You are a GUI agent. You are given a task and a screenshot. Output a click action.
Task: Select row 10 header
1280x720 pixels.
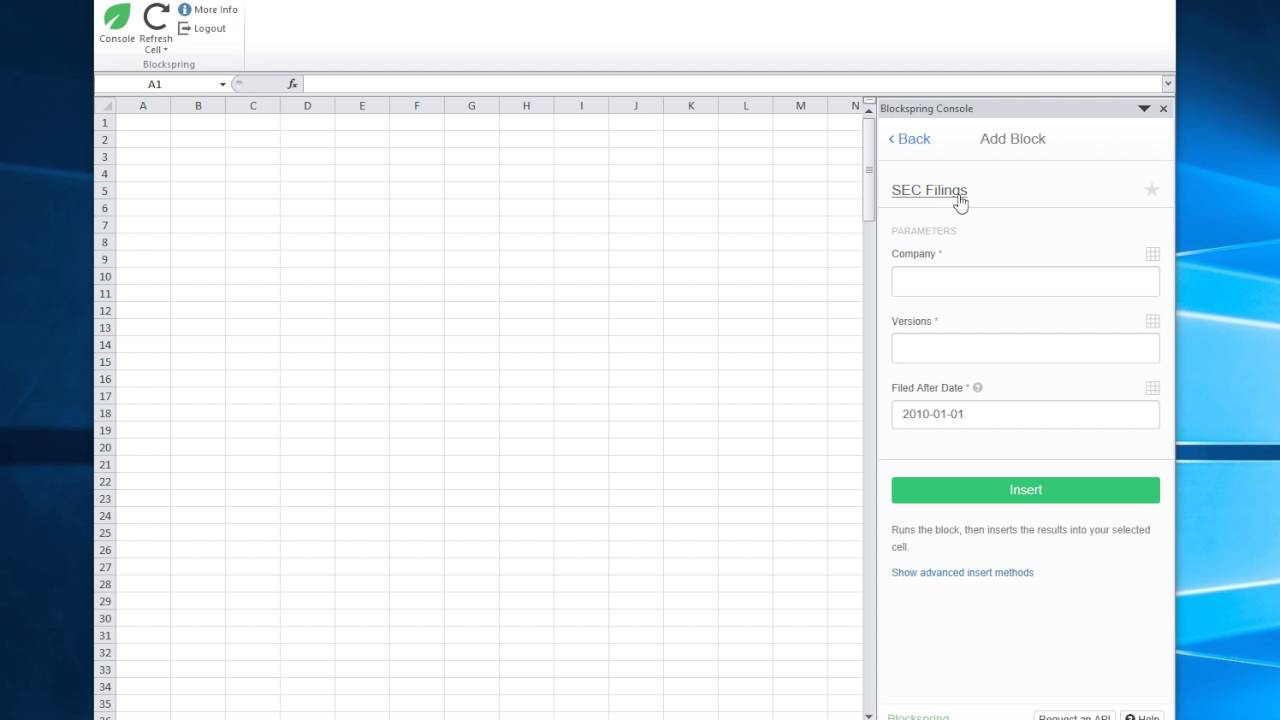(105, 277)
